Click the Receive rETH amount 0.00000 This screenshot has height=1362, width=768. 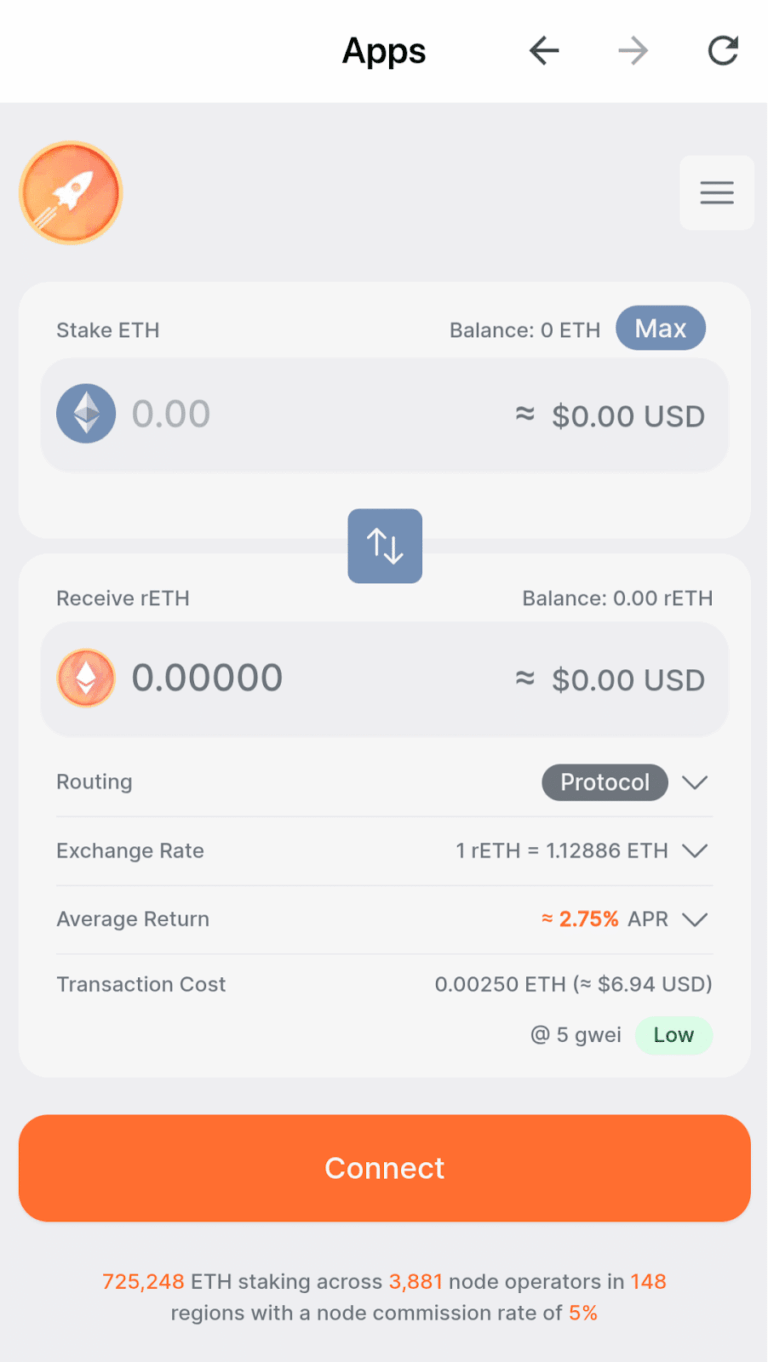[x=208, y=678]
